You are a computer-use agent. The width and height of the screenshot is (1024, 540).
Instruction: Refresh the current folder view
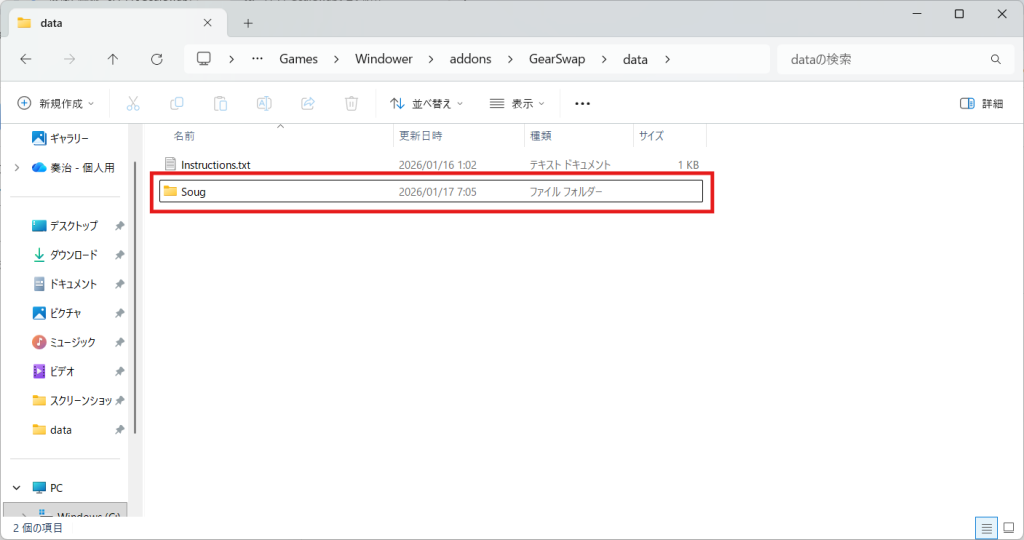click(x=156, y=59)
